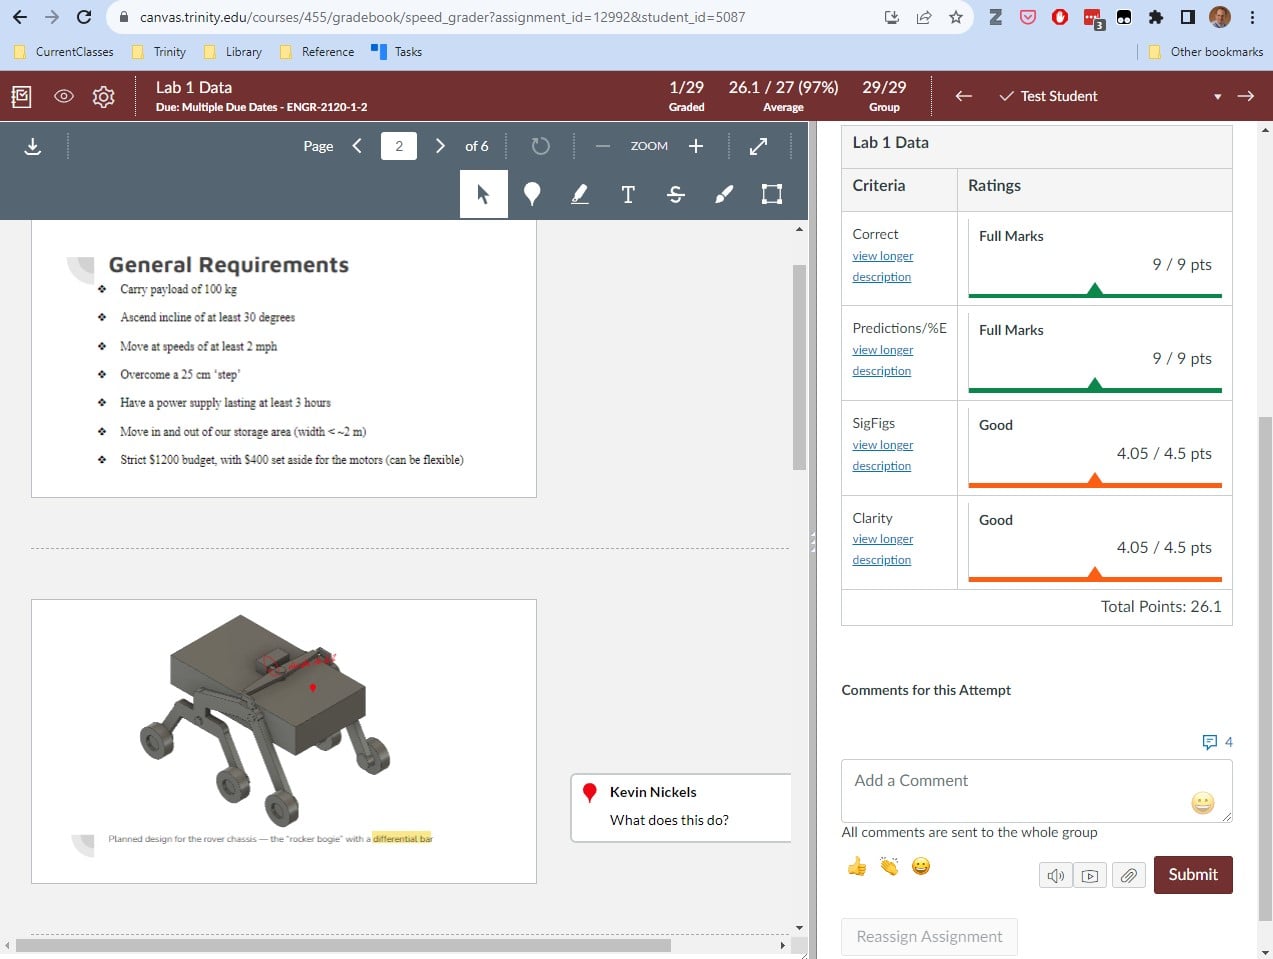View longer description for Correct criterion
Image resolution: width=1273 pixels, height=959 pixels.
click(882, 266)
